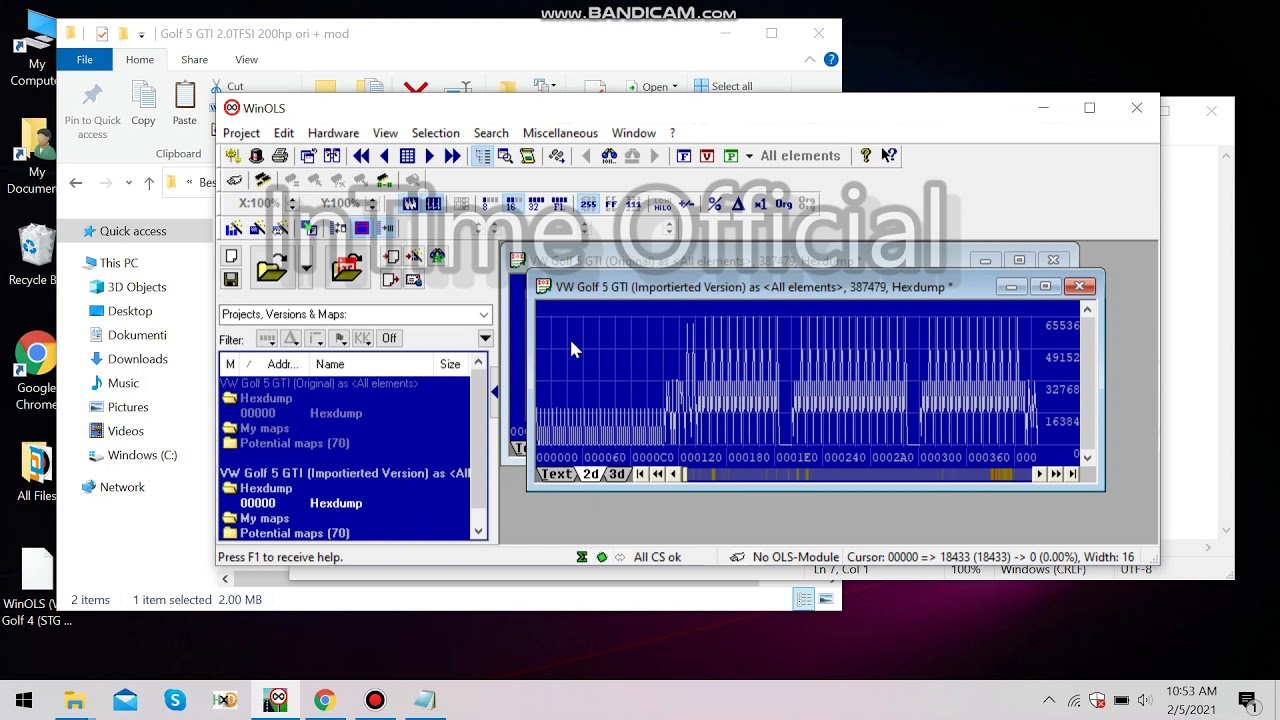Screen dimensions: 1280x720
Task: Go to previous map with single left arrow
Action: [384, 156]
